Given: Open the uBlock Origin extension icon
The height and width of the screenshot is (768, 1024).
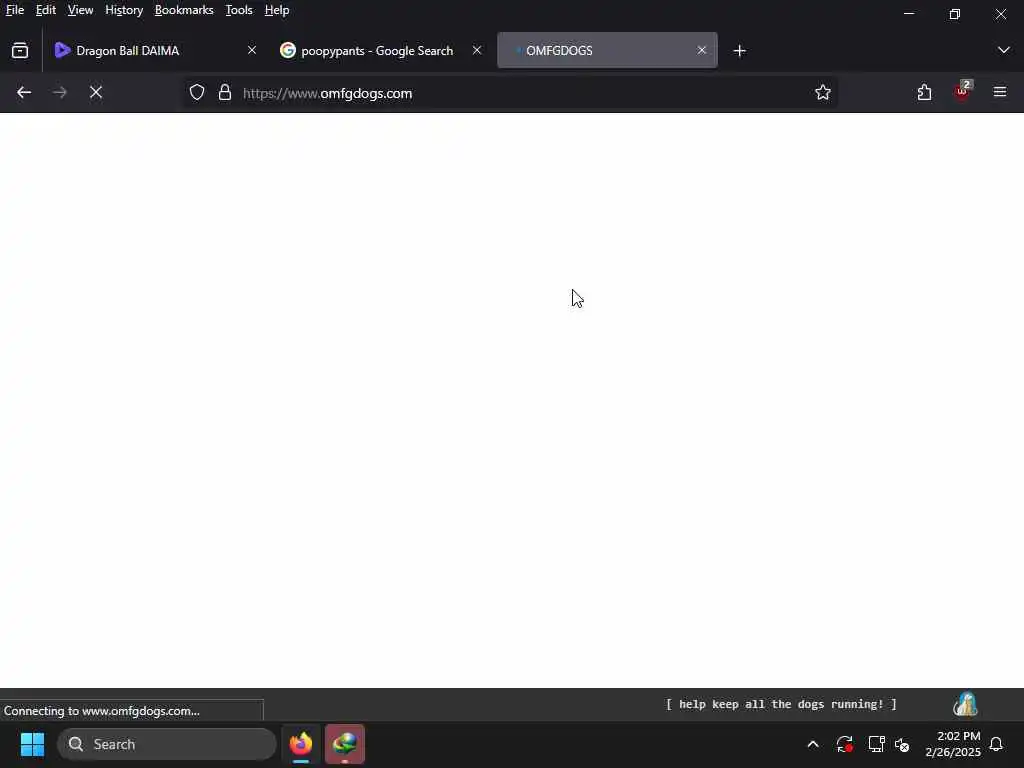Looking at the screenshot, I should [x=963, y=92].
